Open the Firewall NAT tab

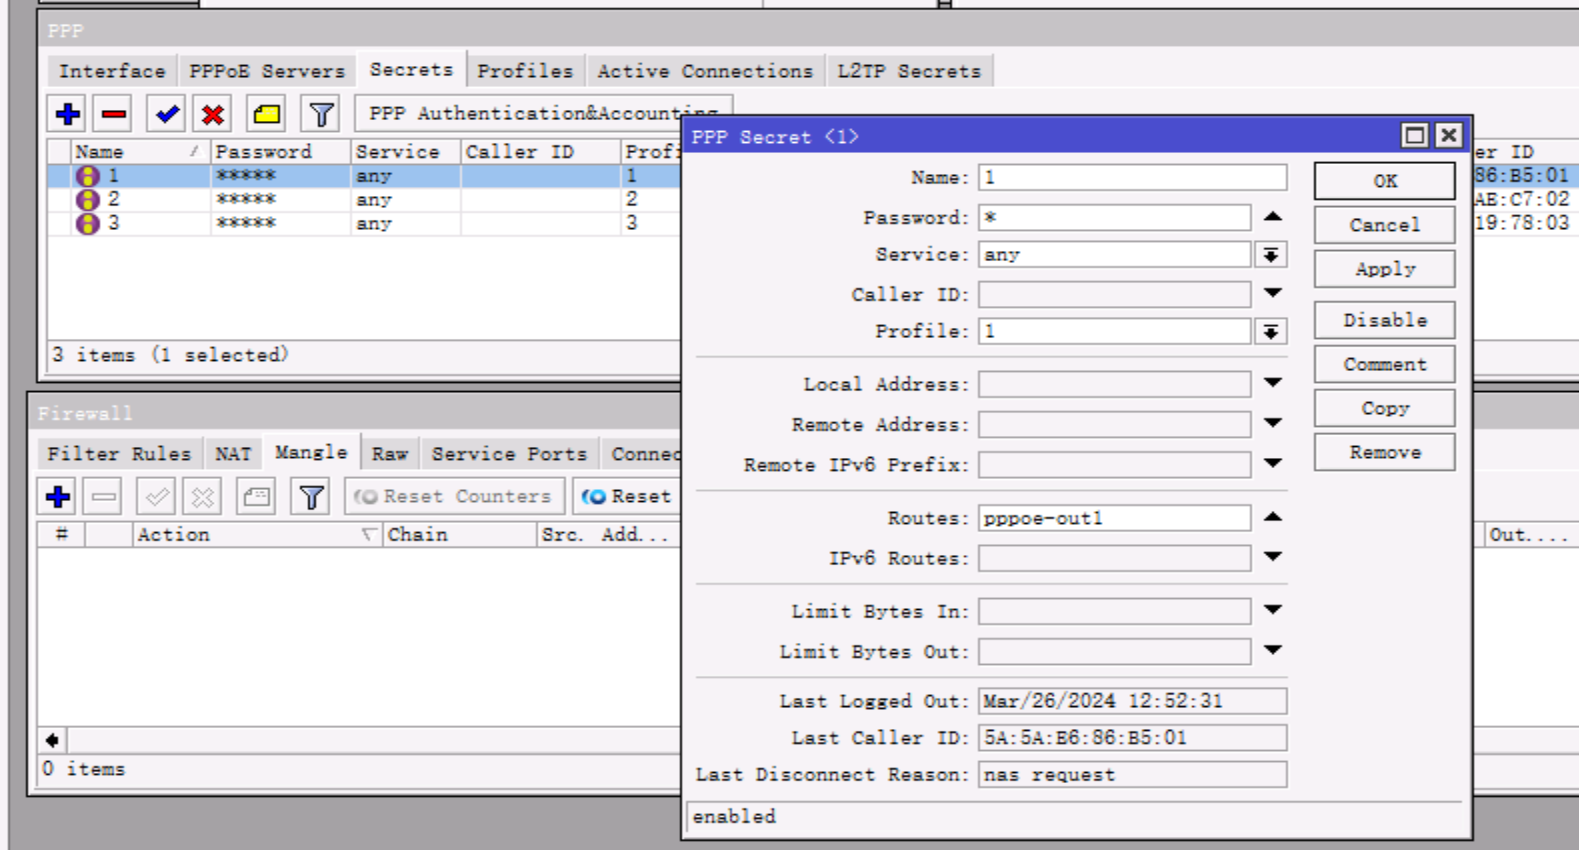233,454
